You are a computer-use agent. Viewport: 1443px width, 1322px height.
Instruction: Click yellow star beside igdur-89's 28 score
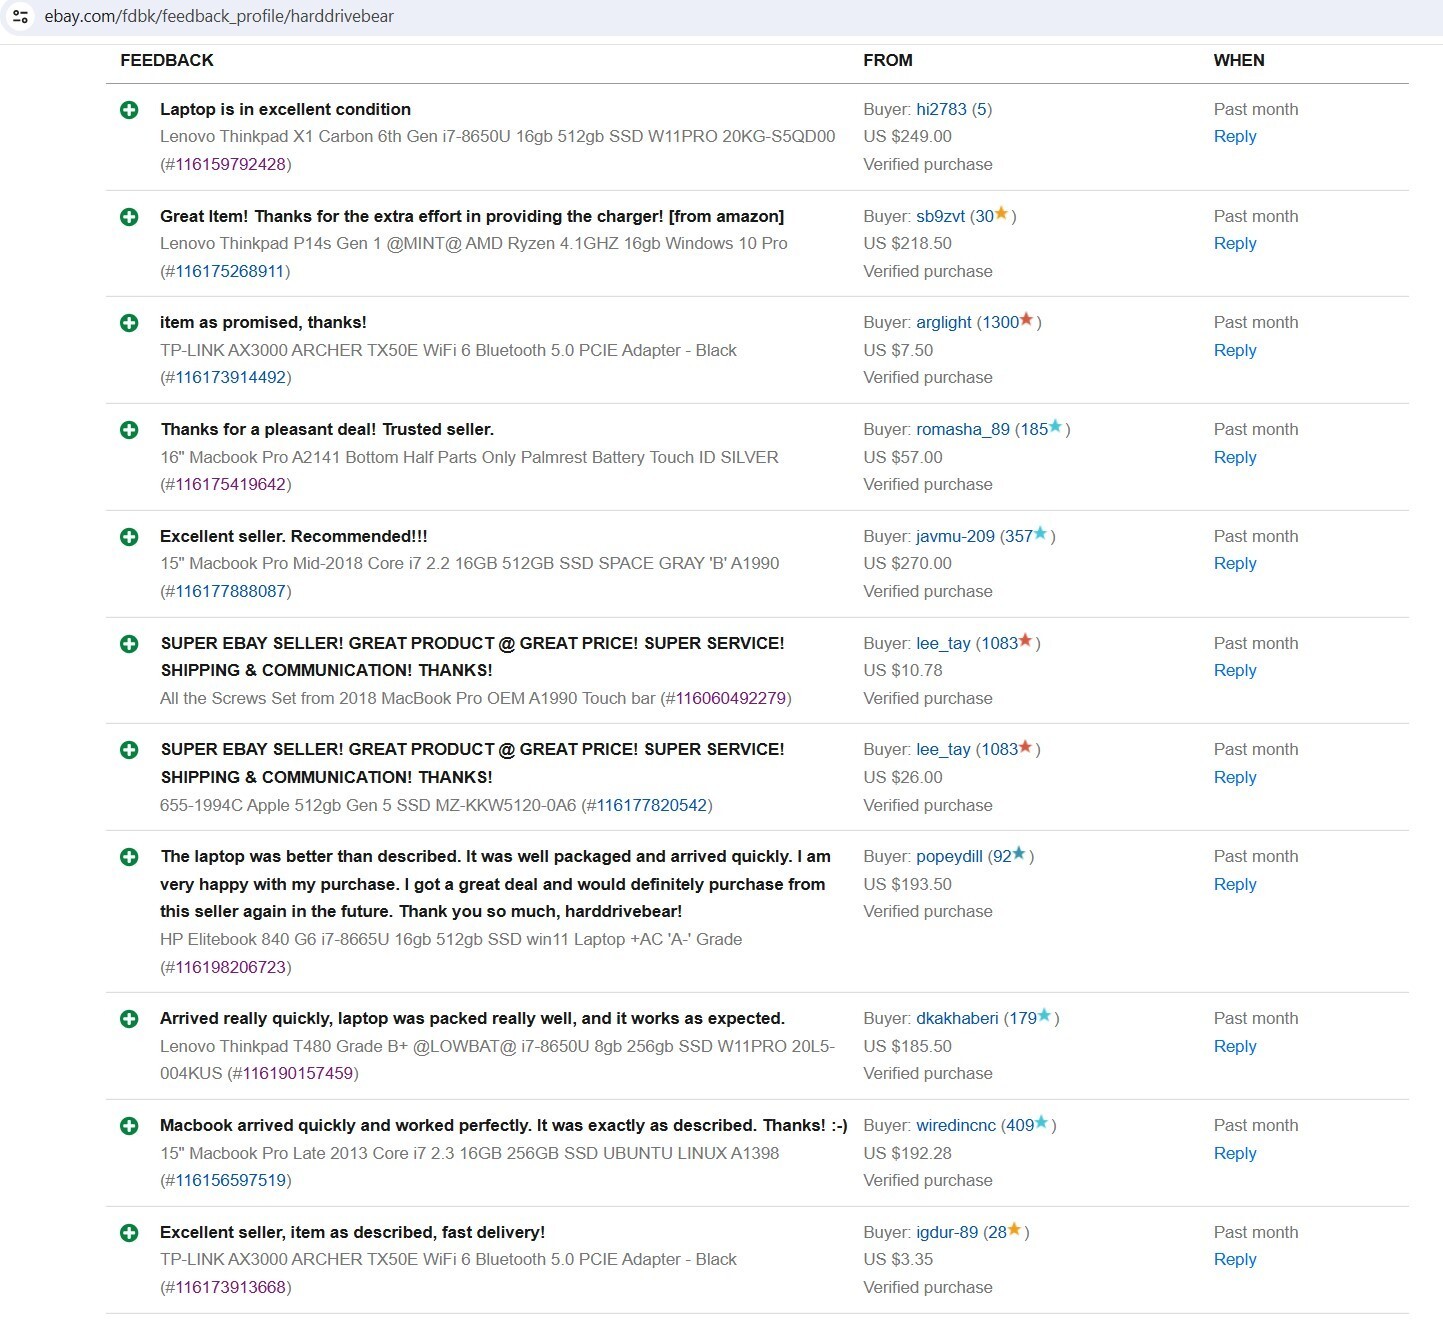coord(1014,1230)
